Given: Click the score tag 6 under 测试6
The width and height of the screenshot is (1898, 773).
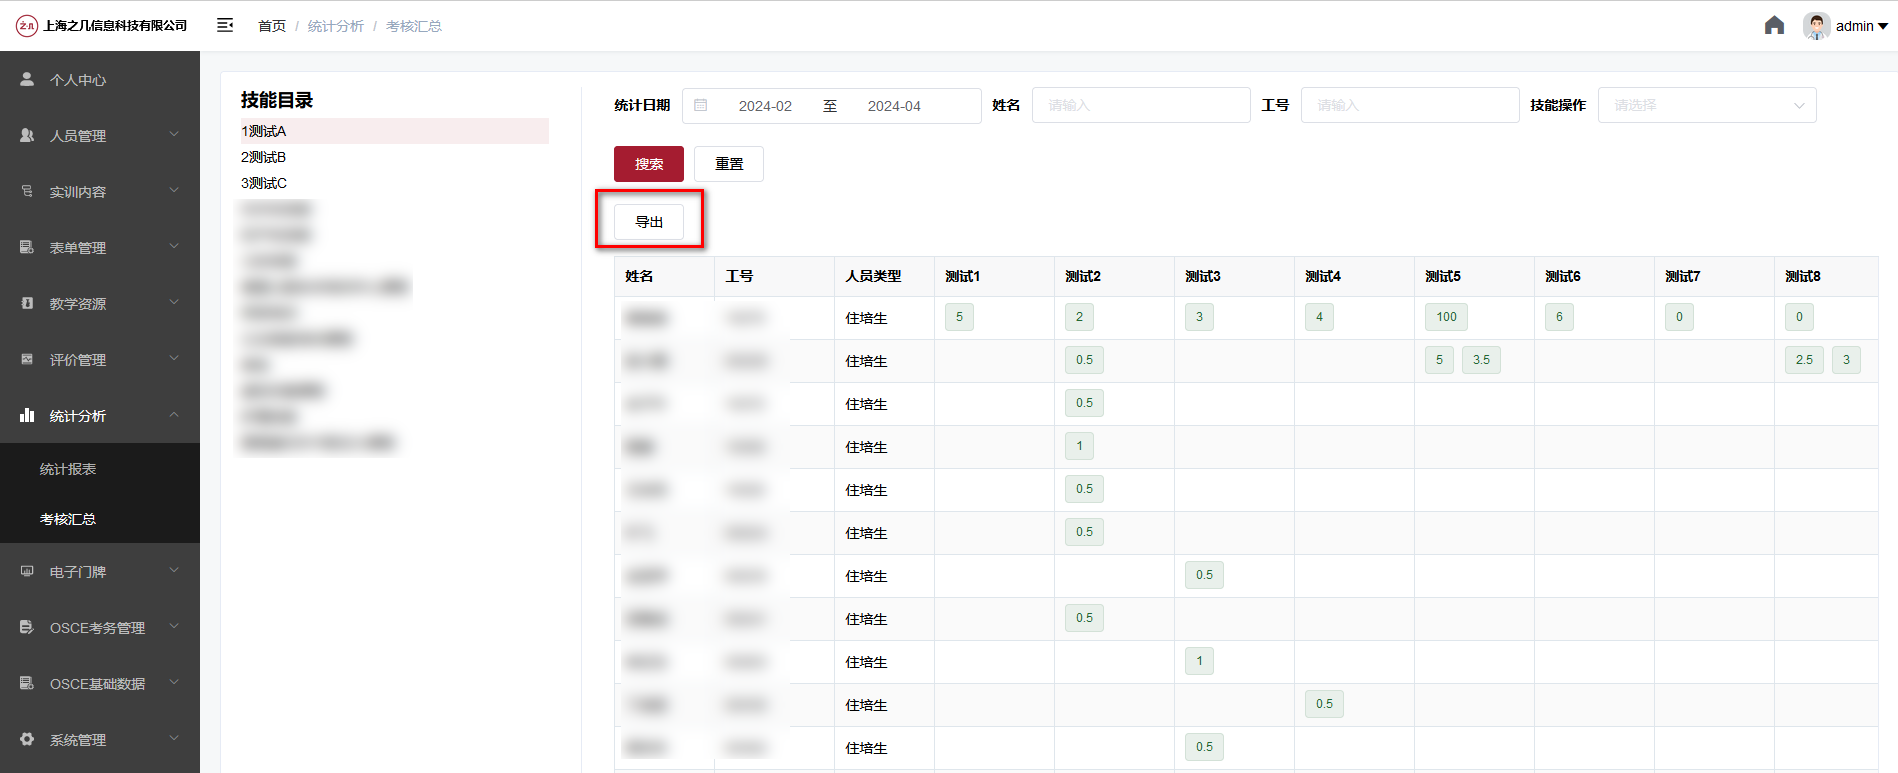Looking at the screenshot, I should (1559, 317).
